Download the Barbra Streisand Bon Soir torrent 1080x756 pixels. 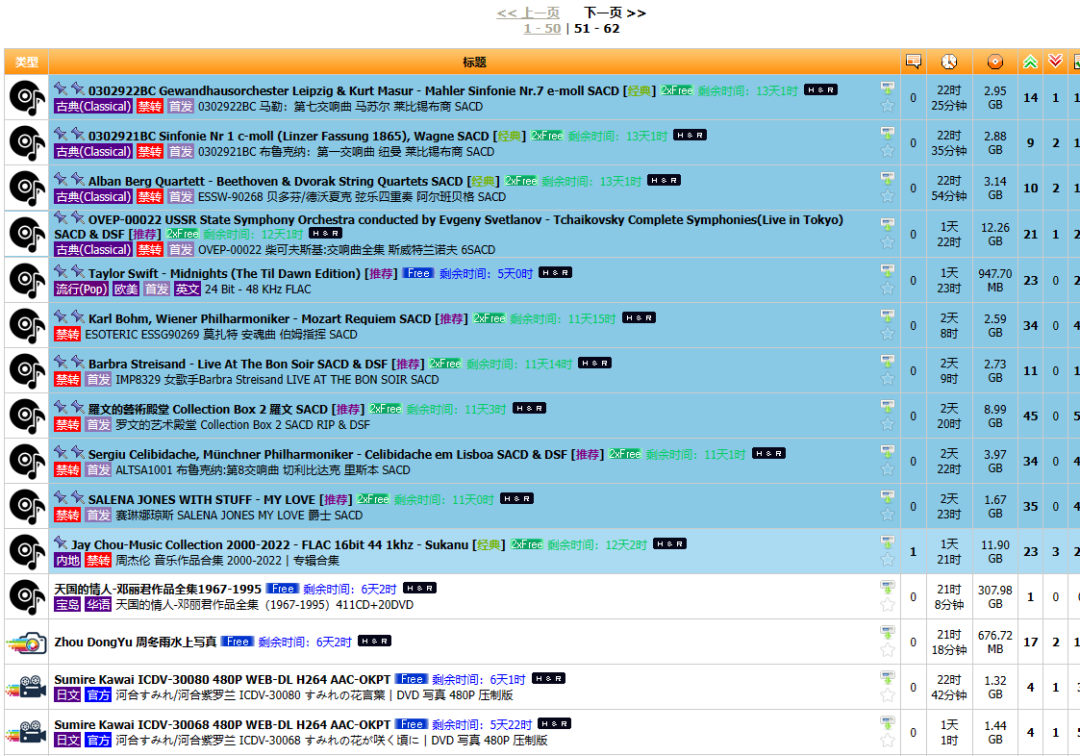pyautogui.click(x=887, y=362)
